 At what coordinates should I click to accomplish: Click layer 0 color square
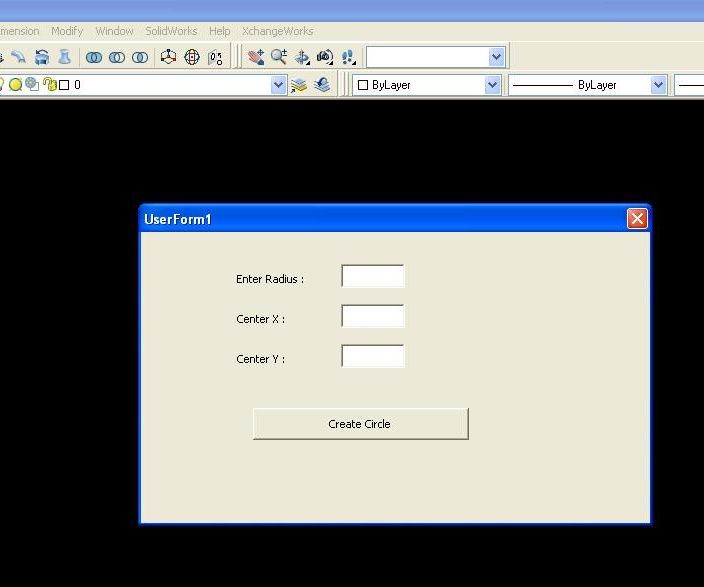(x=64, y=85)
